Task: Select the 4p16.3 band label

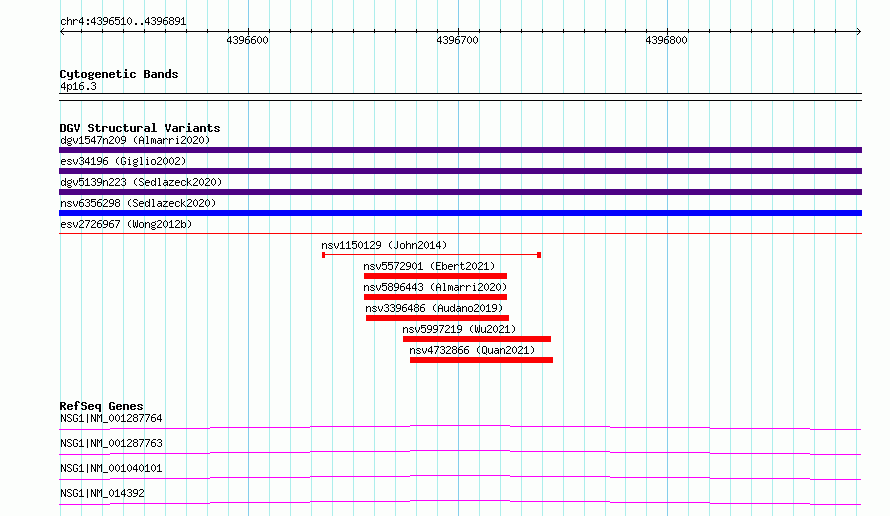Action: (78, 86)
